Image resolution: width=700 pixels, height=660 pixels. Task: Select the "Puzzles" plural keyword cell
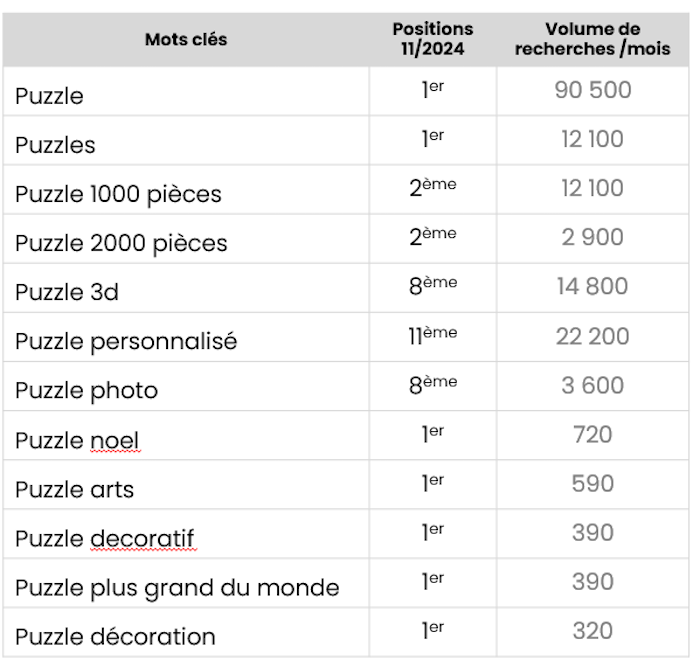(55, 145)
